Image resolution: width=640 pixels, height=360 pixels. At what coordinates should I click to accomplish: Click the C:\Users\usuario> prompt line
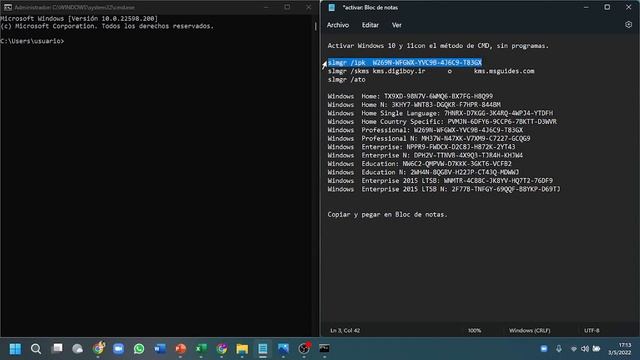pyautogui.click(x=32, y=41)
